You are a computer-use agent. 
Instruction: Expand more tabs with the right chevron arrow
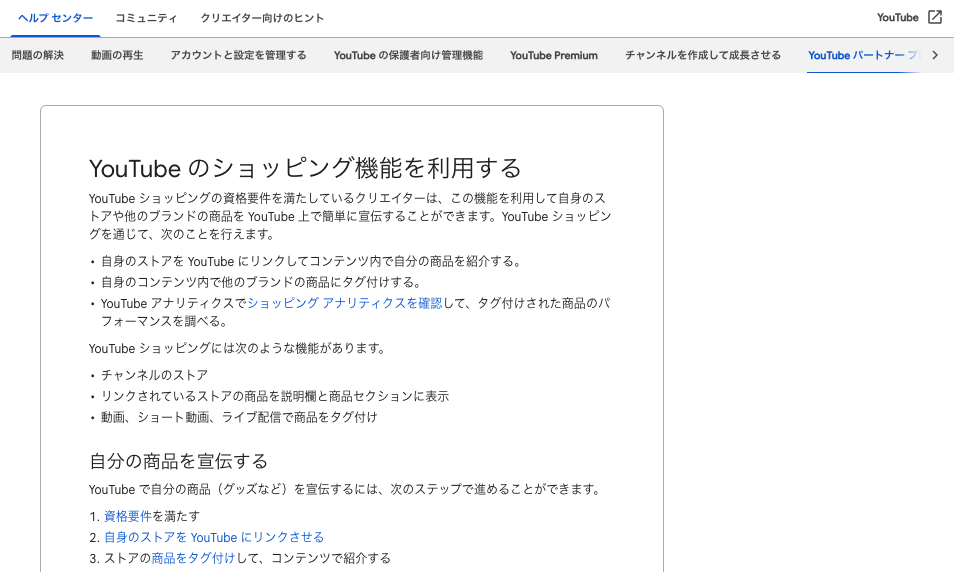[935, 55]
